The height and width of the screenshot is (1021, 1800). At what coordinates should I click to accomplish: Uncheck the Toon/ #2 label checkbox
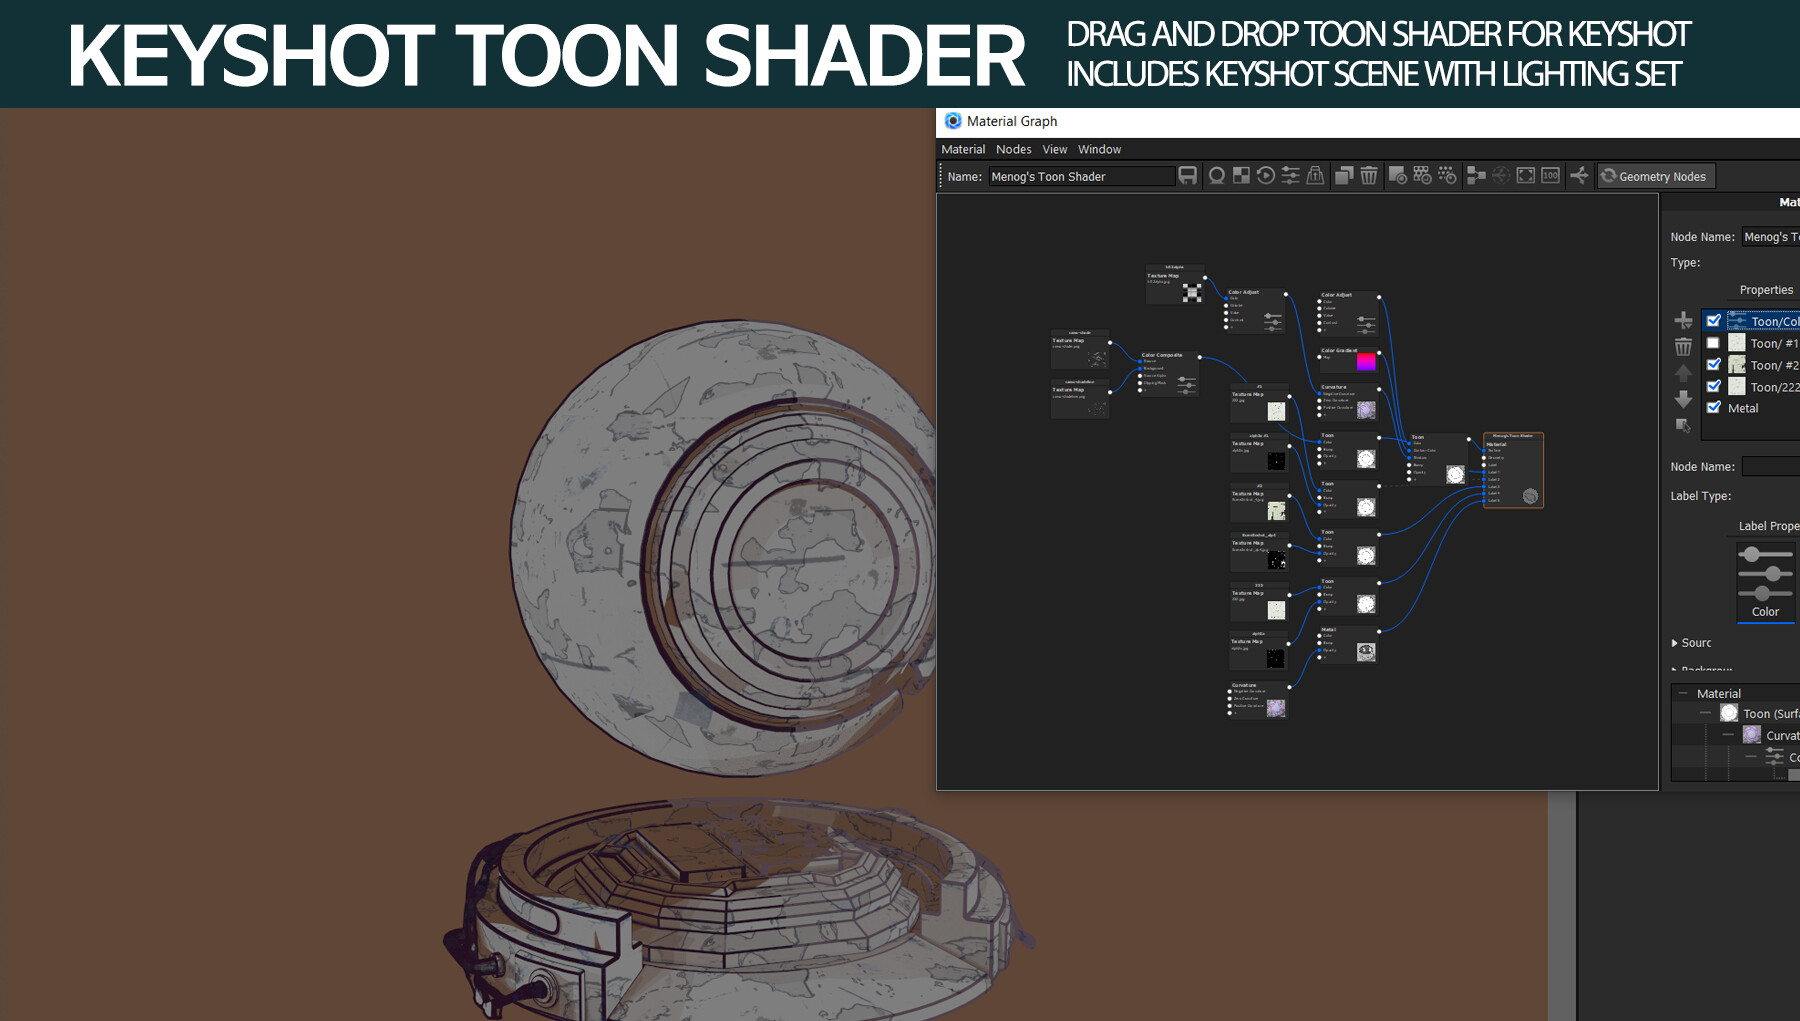pos(1713,364)
